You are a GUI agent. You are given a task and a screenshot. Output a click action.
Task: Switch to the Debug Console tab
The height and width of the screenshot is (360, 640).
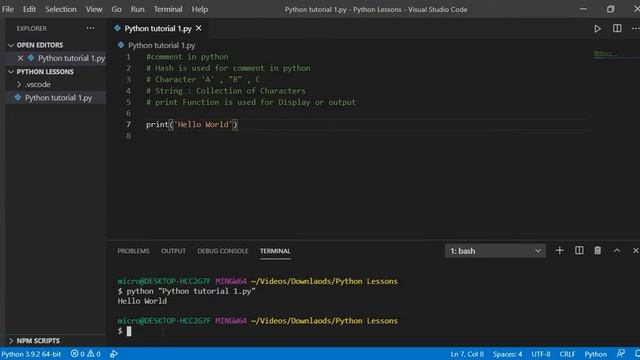[x=222, y=251]
